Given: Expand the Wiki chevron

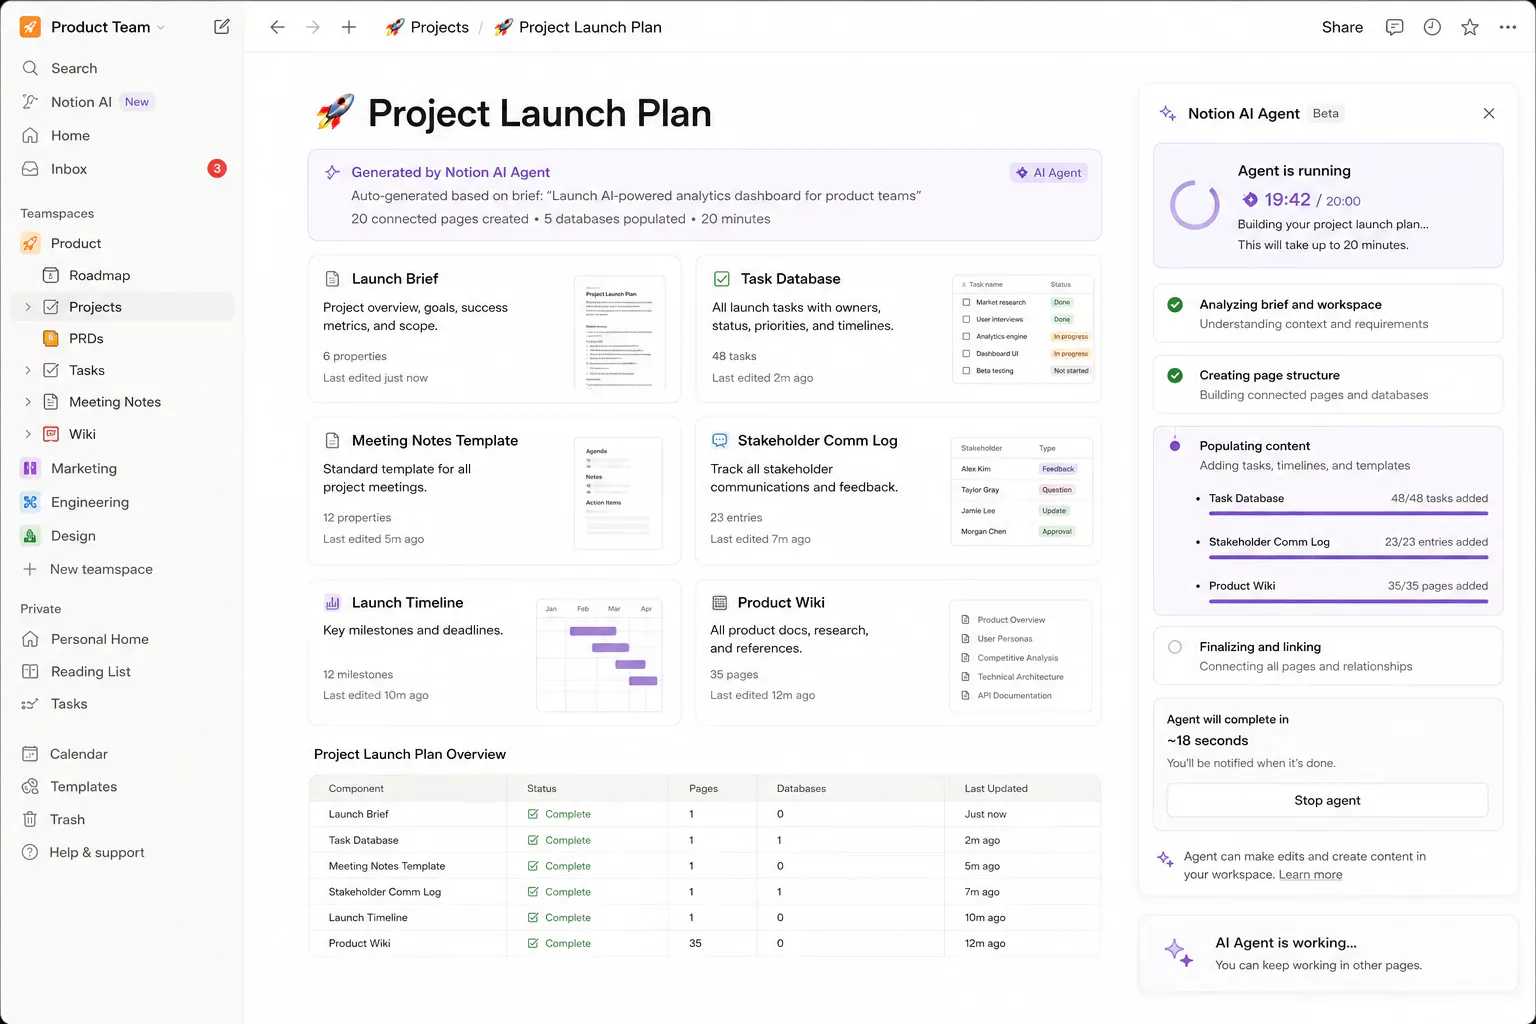Looking at the screenshot, I should pos(28,434).
